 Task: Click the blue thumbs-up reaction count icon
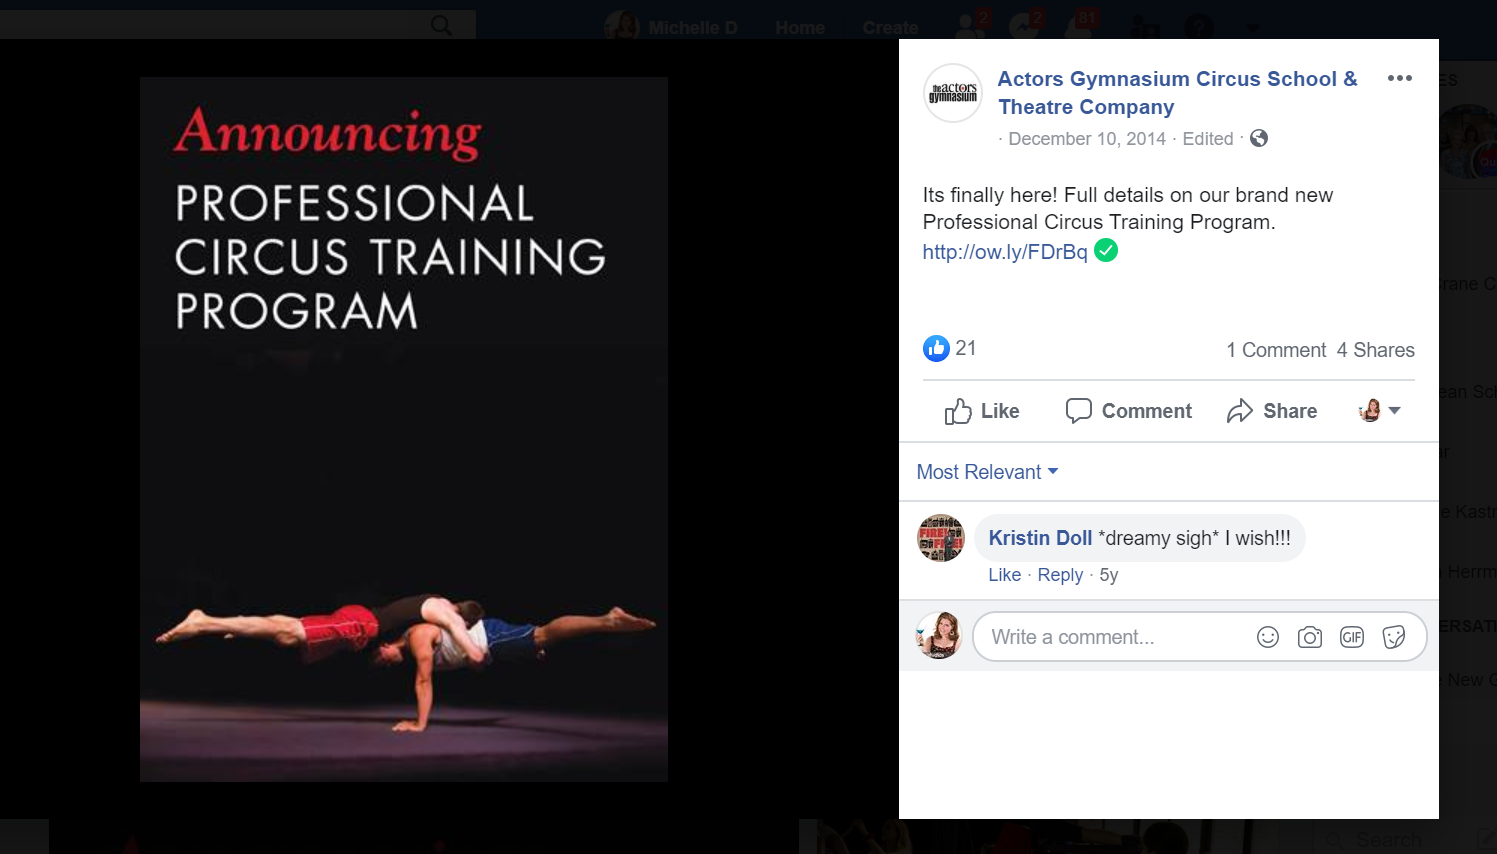click(x=936, y=348)
